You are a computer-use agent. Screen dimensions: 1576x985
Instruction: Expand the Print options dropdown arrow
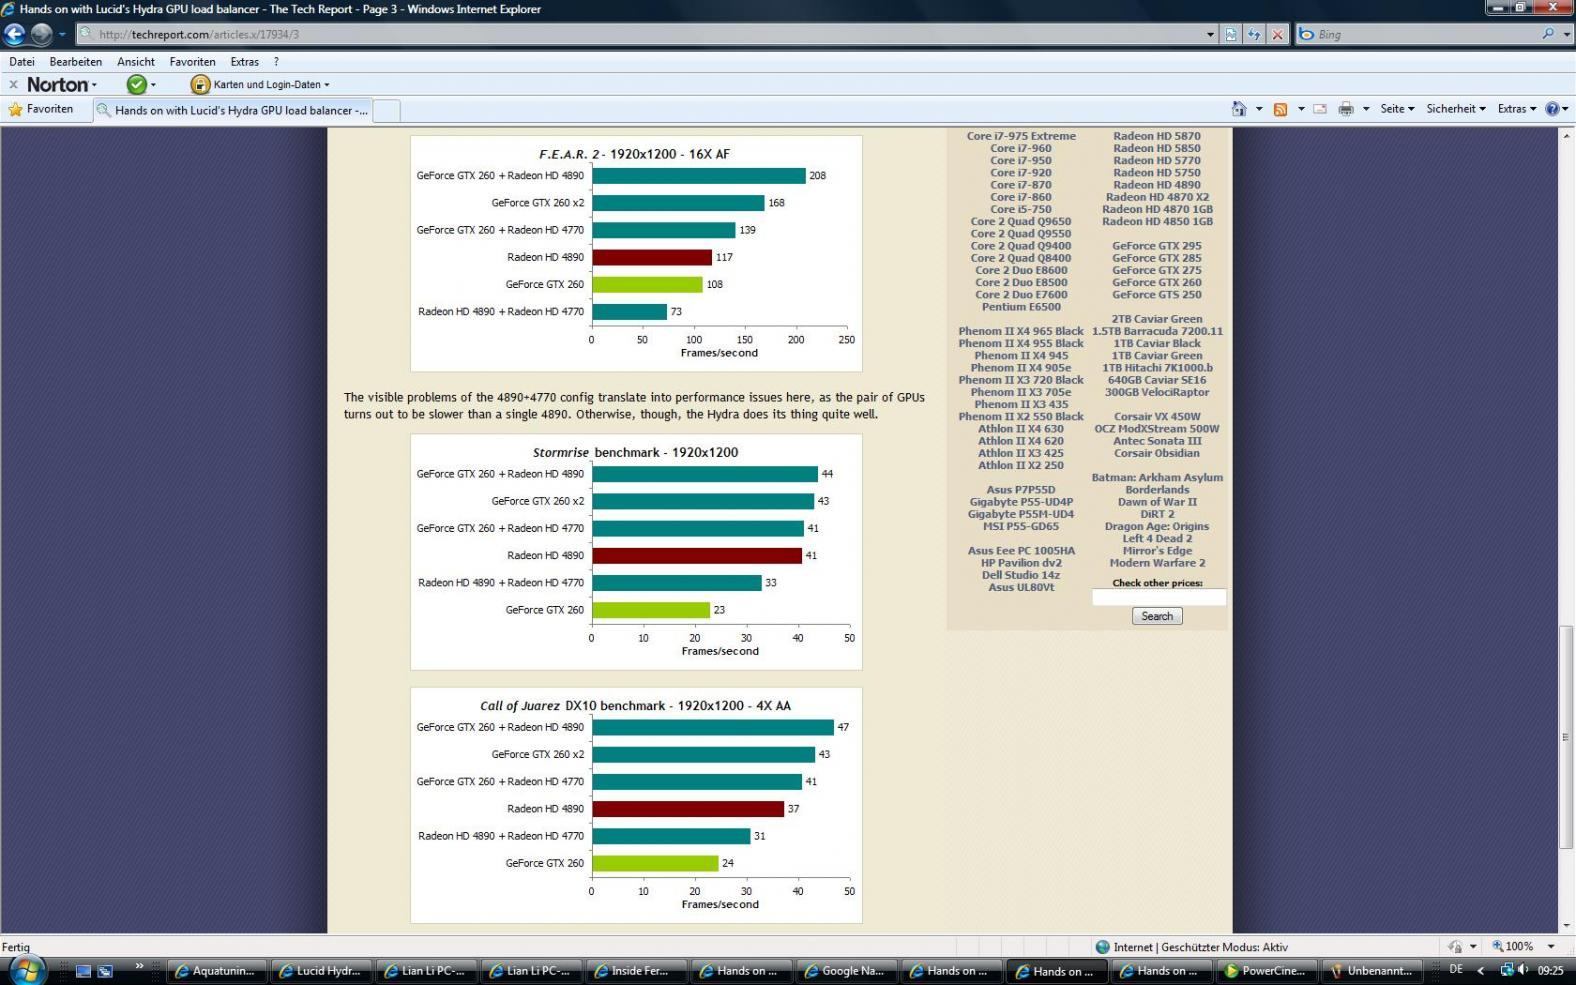point(1366,109)
